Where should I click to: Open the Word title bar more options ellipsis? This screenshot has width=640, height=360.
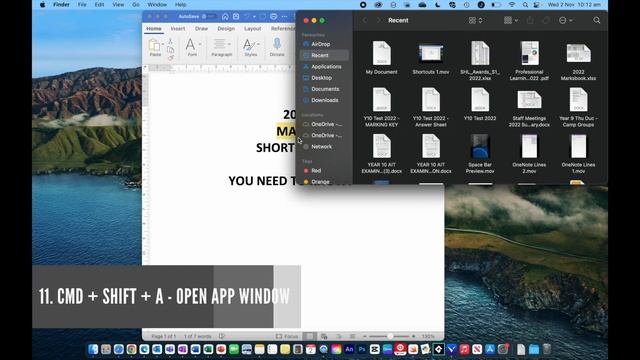pyautogui.click(x=284, y=16)
